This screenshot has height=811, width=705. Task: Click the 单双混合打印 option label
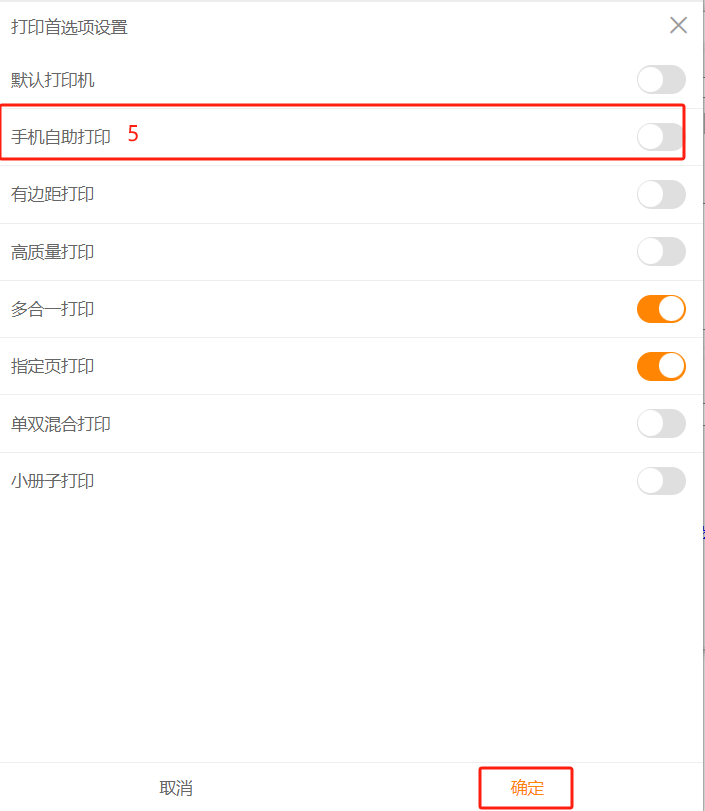(61, 424)
